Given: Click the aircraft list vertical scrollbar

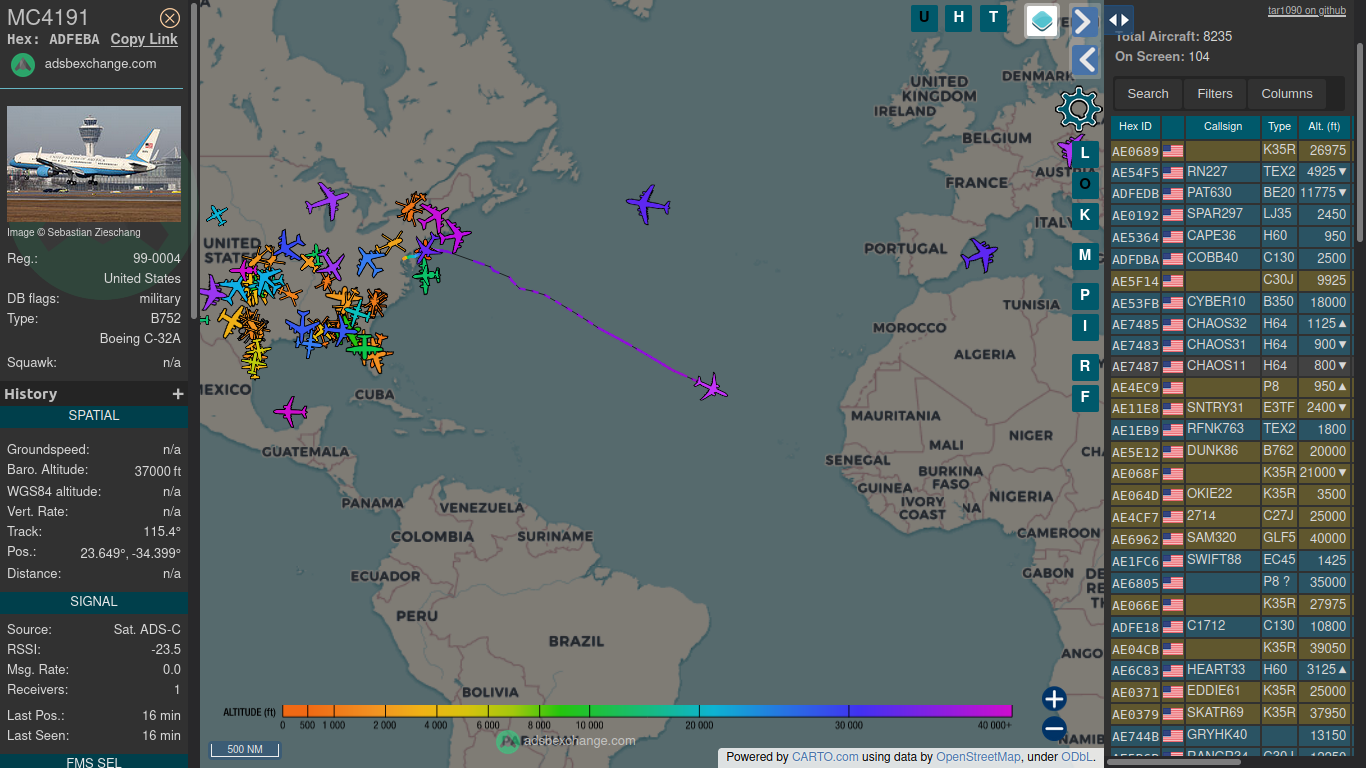Looking at the screenshot, I should pyautogui.click(x=1360, y=140).
